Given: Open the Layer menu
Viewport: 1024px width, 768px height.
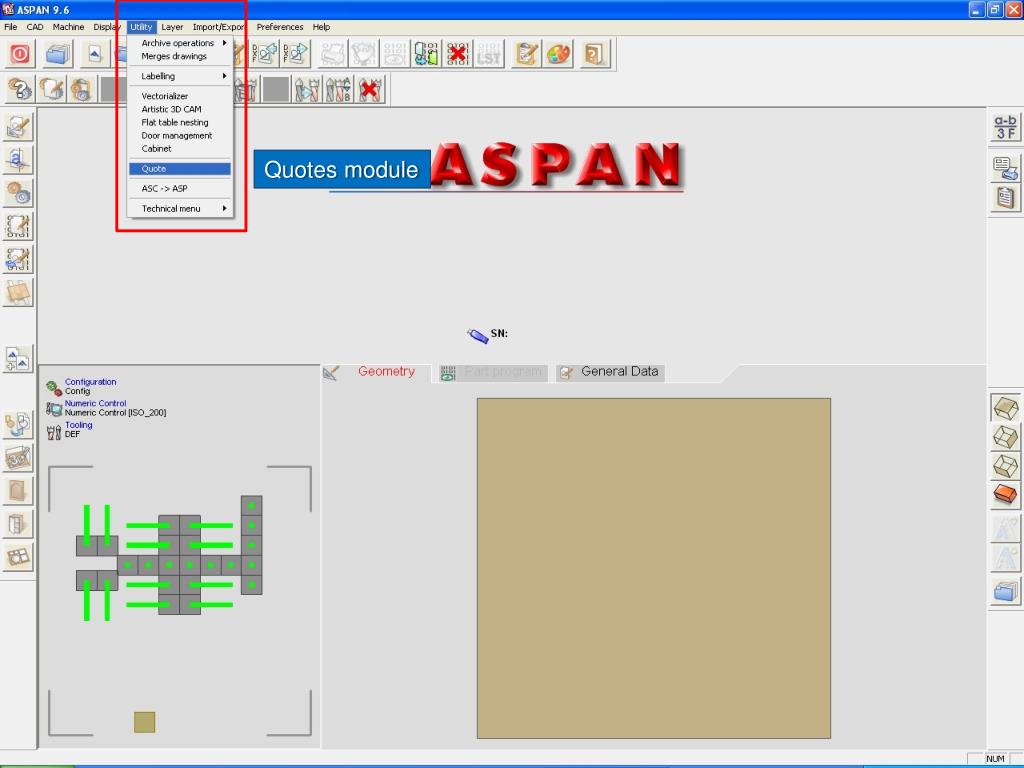Looking at the screenshot, I should (172, 27).
